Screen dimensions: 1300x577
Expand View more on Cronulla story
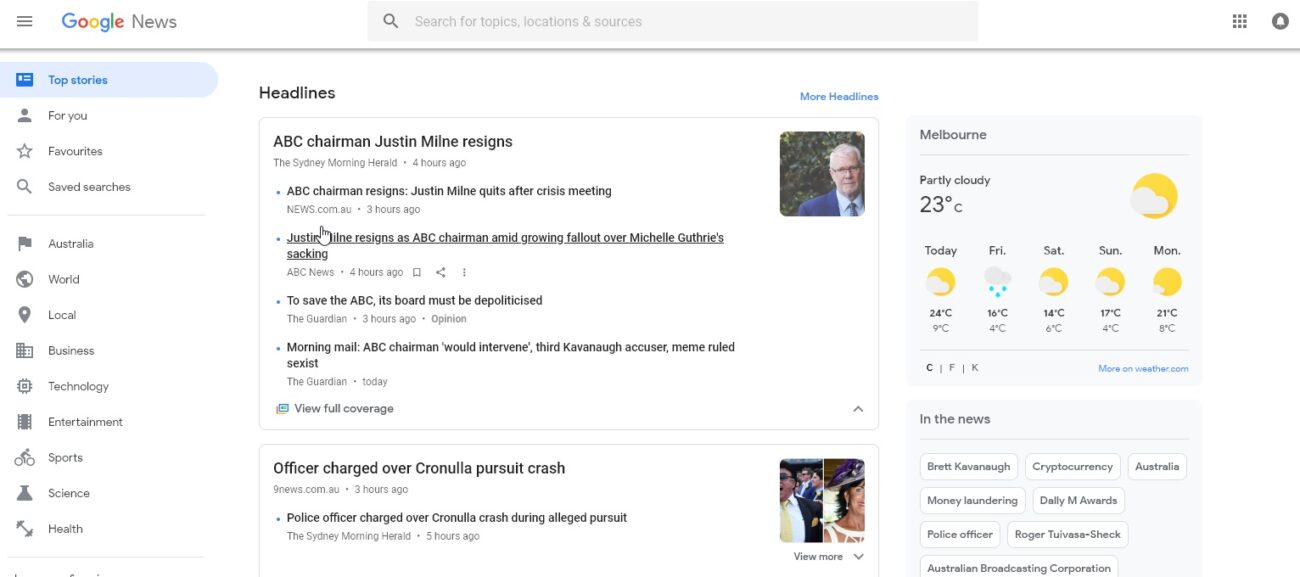[829, 557]
